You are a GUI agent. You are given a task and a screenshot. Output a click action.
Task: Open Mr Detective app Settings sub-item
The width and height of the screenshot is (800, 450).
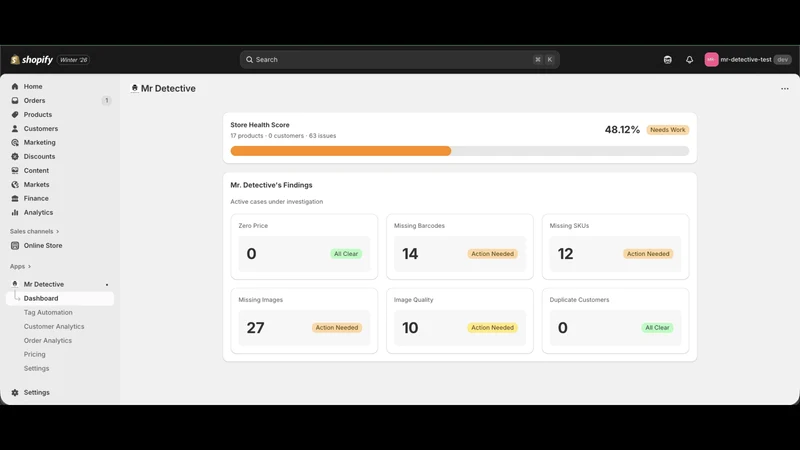36,368
